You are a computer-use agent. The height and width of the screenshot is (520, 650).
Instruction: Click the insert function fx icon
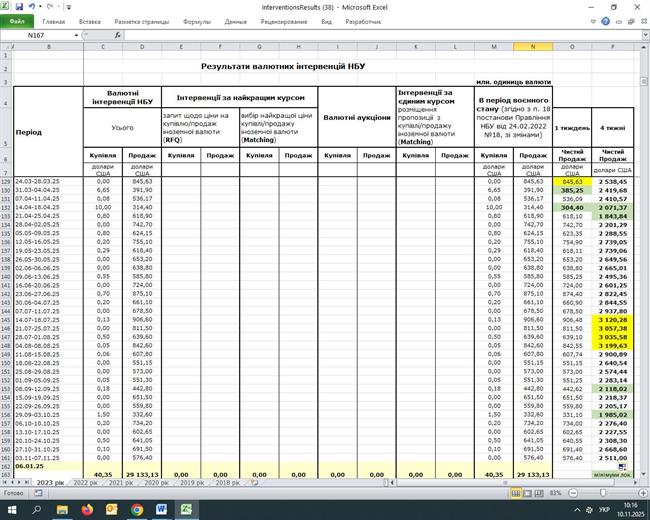point(119,35)
